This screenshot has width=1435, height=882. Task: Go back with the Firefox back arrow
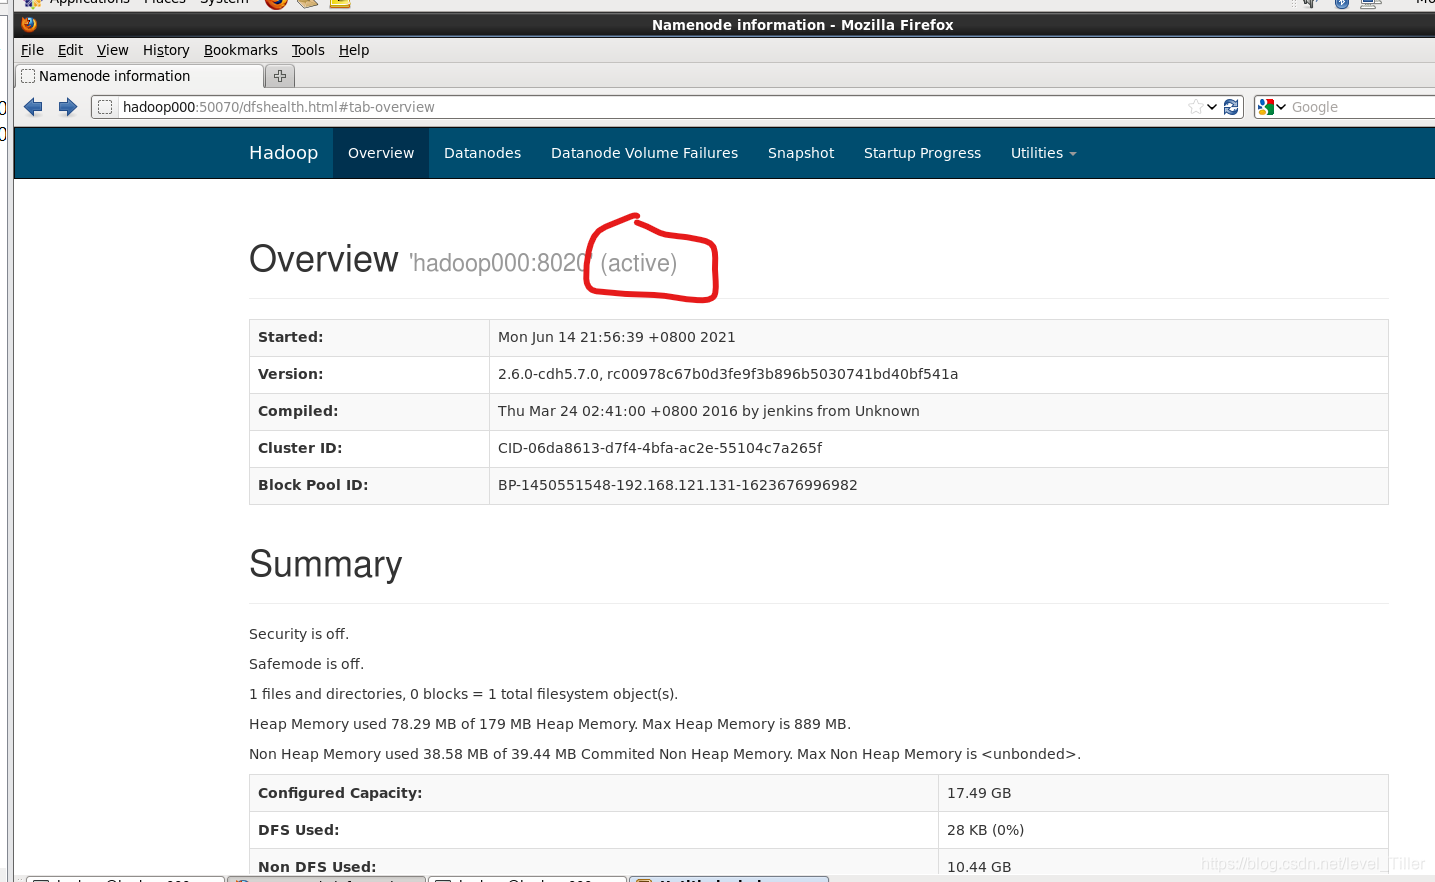tap(33, 107)
